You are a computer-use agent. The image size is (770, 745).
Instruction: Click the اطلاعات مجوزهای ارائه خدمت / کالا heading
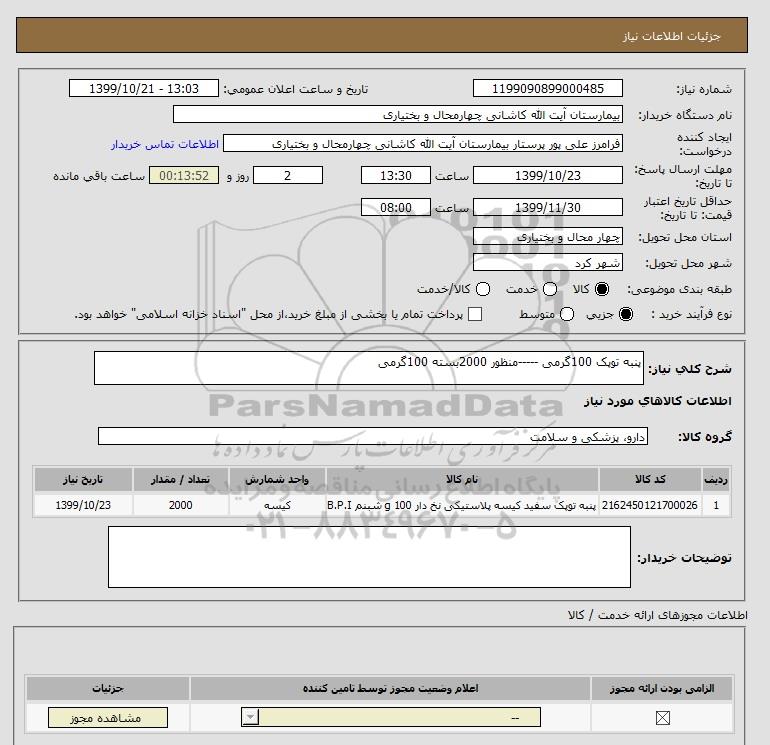(x=658, y=615)
